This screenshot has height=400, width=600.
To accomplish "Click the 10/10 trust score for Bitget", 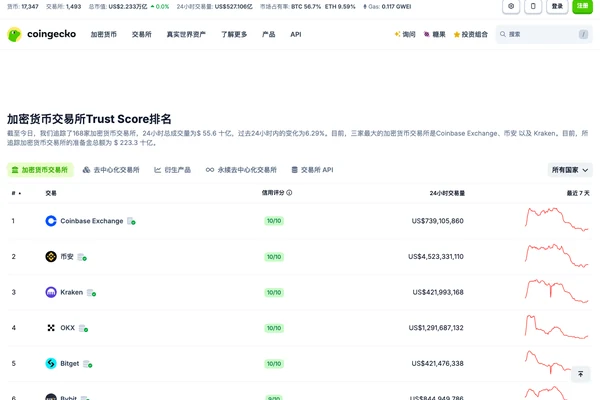I will (274, 364).
